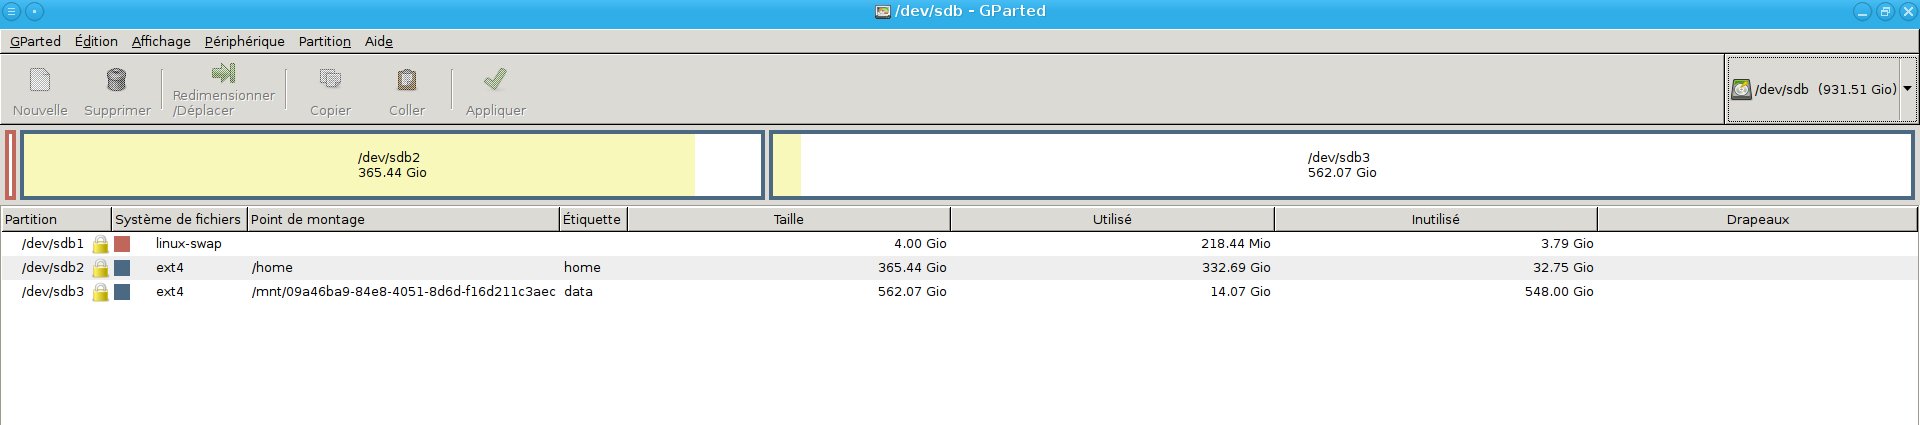This screenshot has height=425, width=1920.
Task: Sort by the Taille column header
Action: [x=788, y=219]
